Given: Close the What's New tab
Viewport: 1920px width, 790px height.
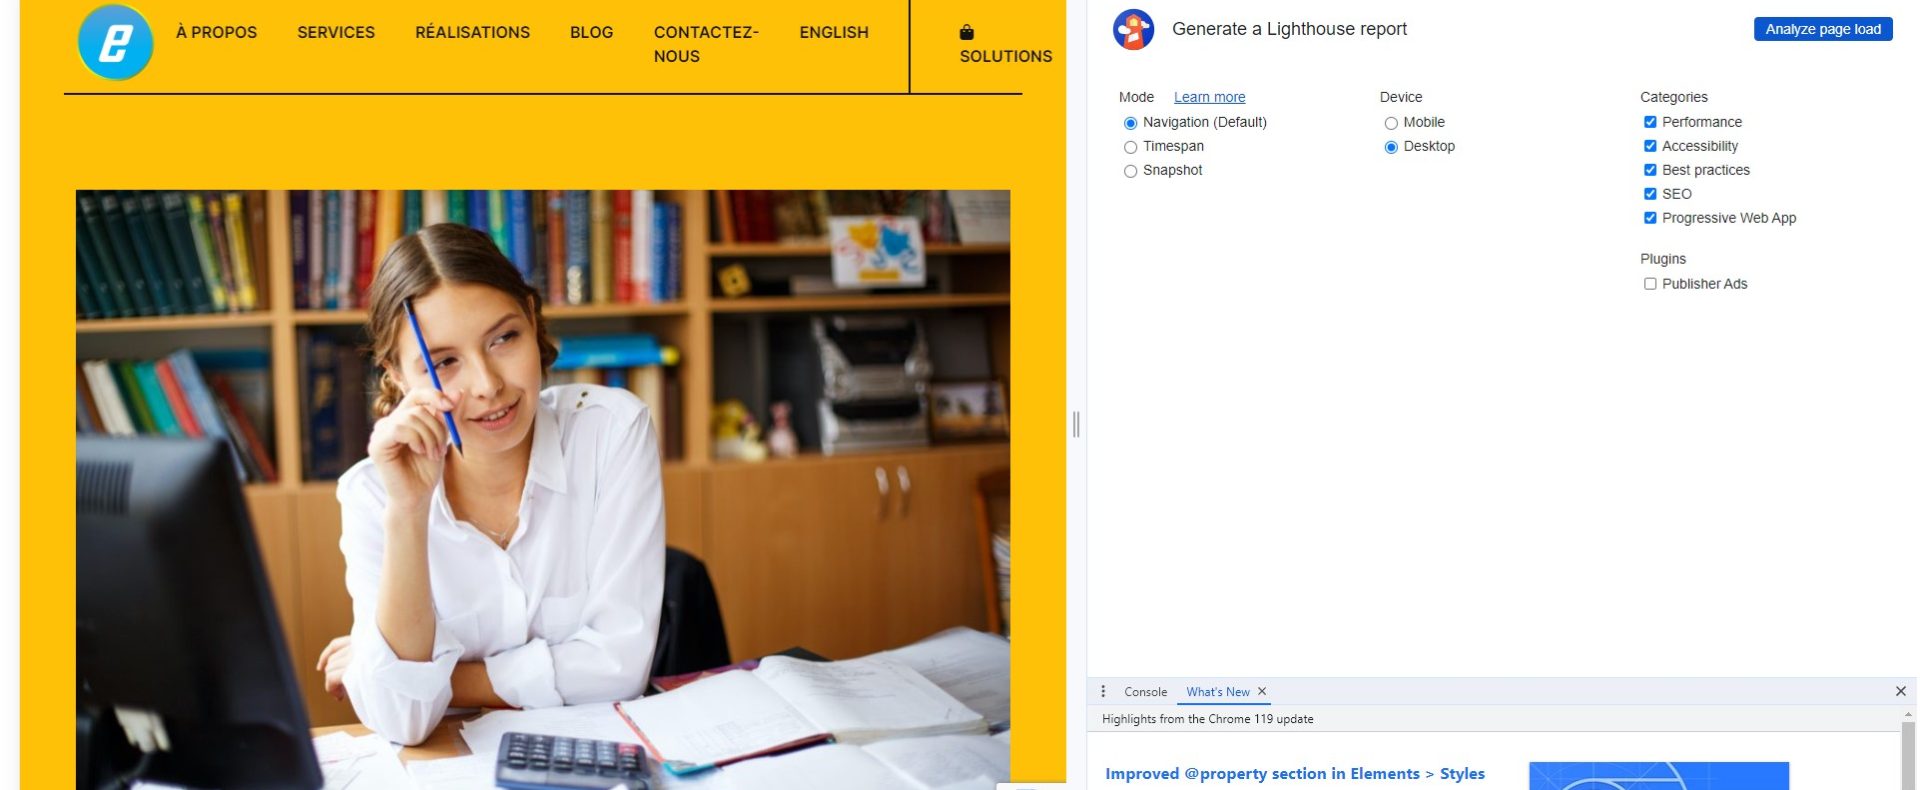Looking at the screenshot, I should pyautogui.click(x=1262, y=691).
